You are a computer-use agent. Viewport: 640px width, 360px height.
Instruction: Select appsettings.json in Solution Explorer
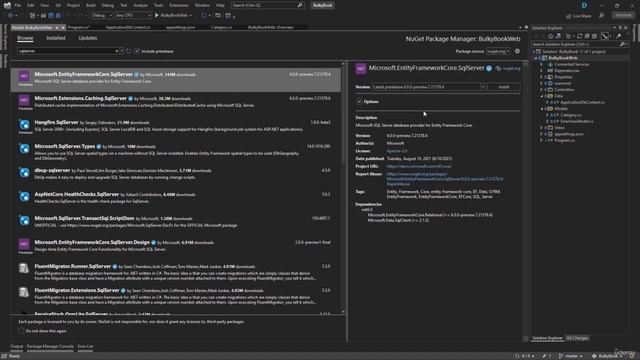click(x=569, y=134)
